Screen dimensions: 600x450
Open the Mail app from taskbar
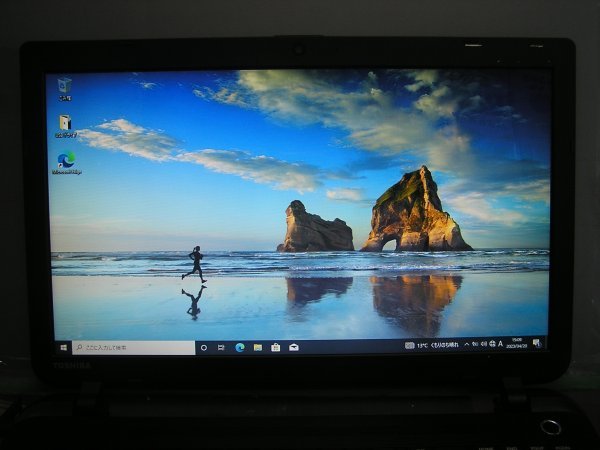click(x=294, y=347)
